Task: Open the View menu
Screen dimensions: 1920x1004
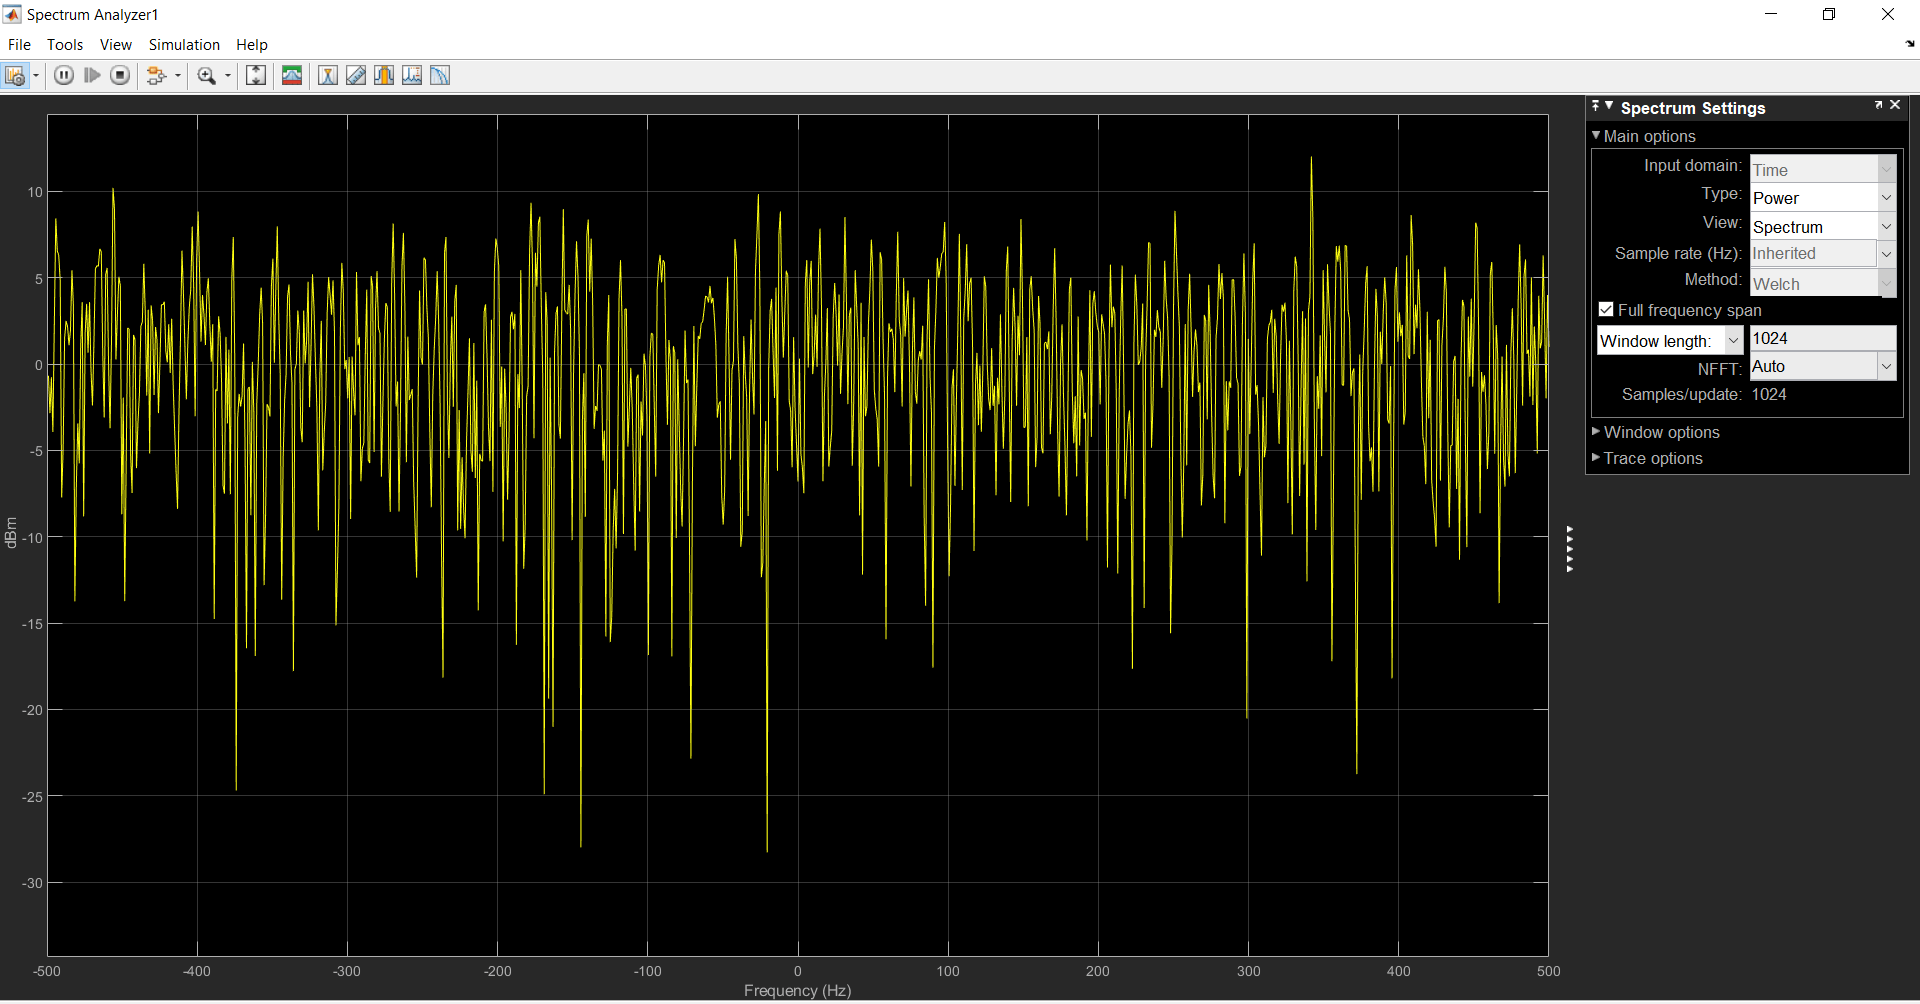Action: coord(116,45)
